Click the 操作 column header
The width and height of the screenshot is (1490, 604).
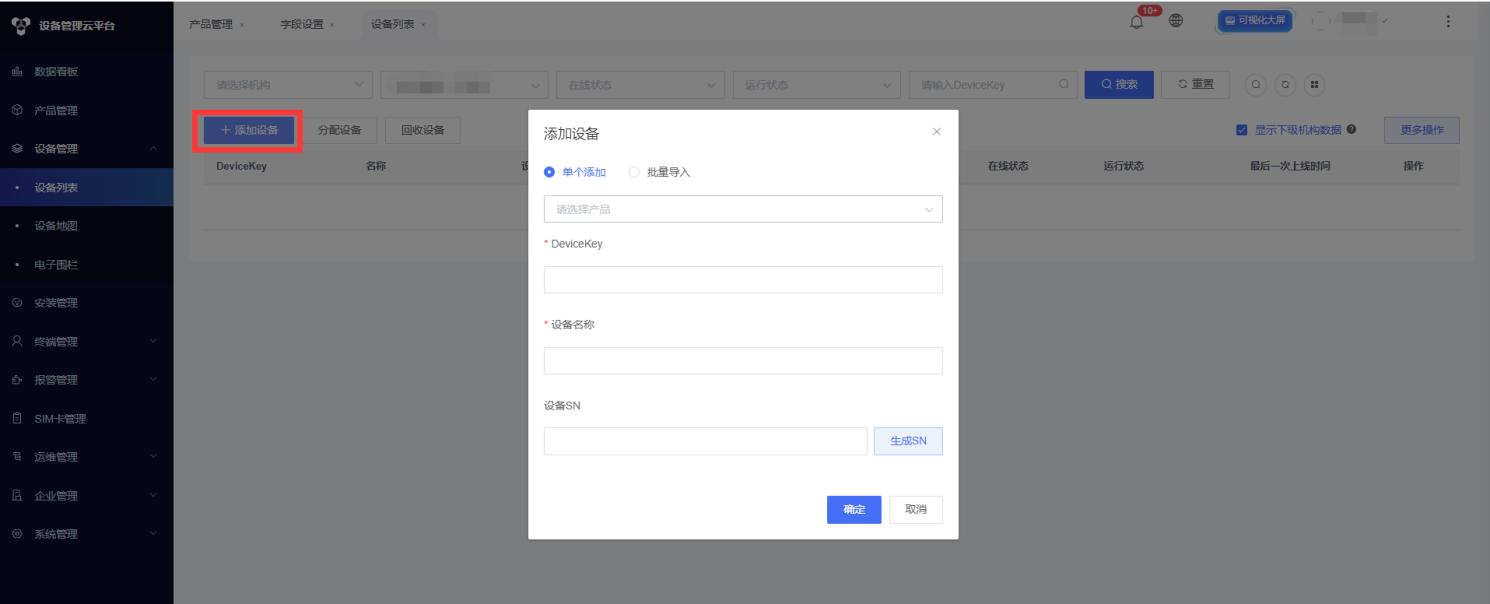click(x=1413, y=166)
